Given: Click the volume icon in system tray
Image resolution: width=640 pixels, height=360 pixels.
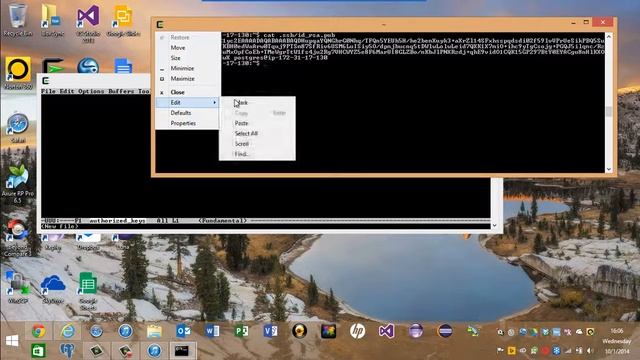Looking at the screenshot, I should pyautogui.click(x=590, y=351).
